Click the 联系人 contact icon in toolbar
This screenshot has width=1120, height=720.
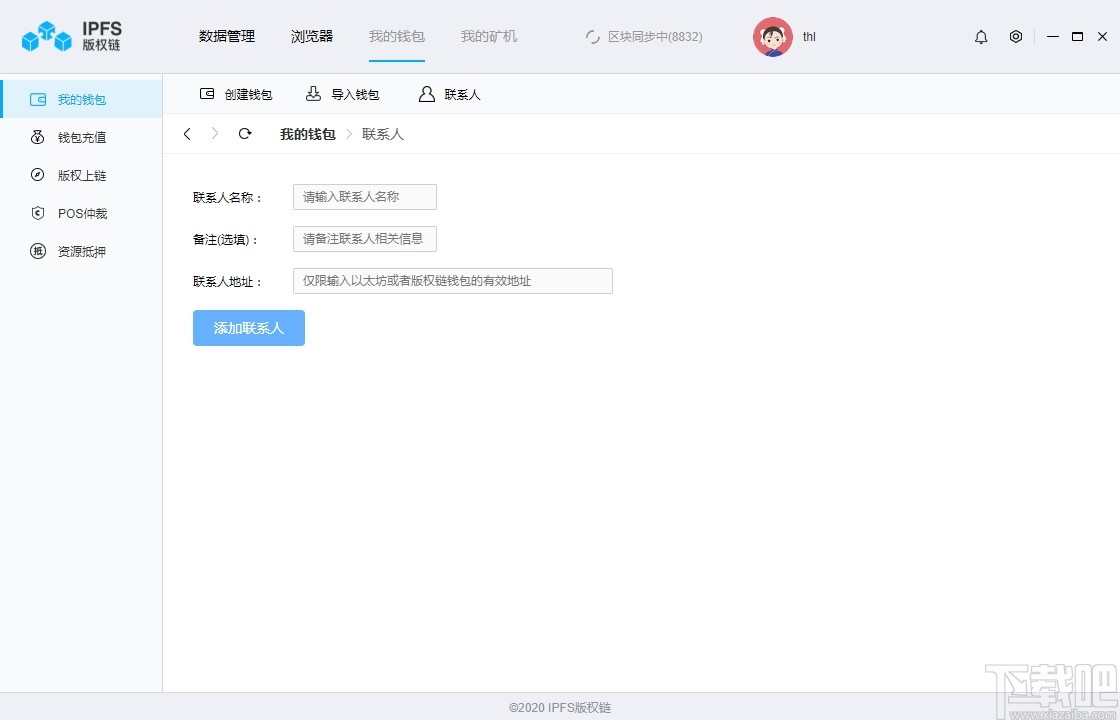tap(427, 94)
